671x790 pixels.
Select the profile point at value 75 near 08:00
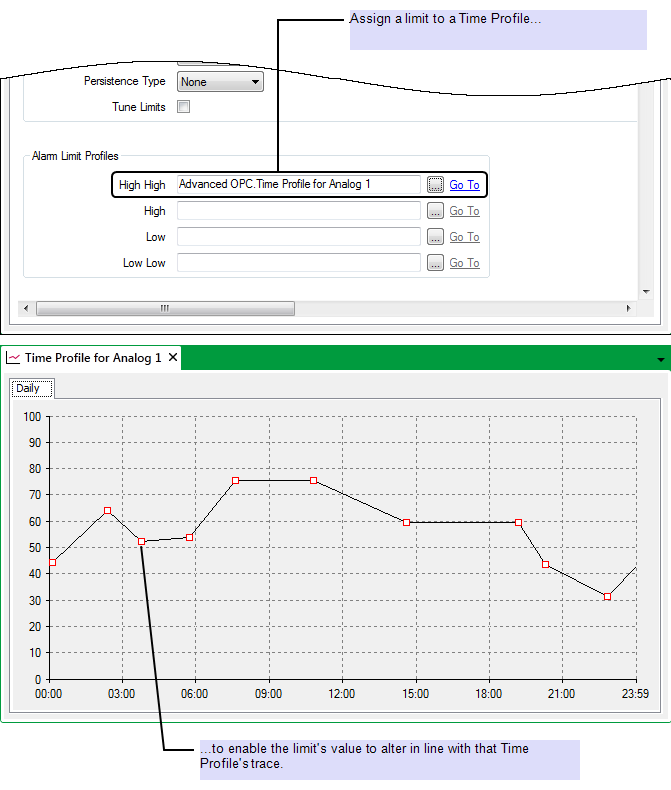tap(236, 481)
